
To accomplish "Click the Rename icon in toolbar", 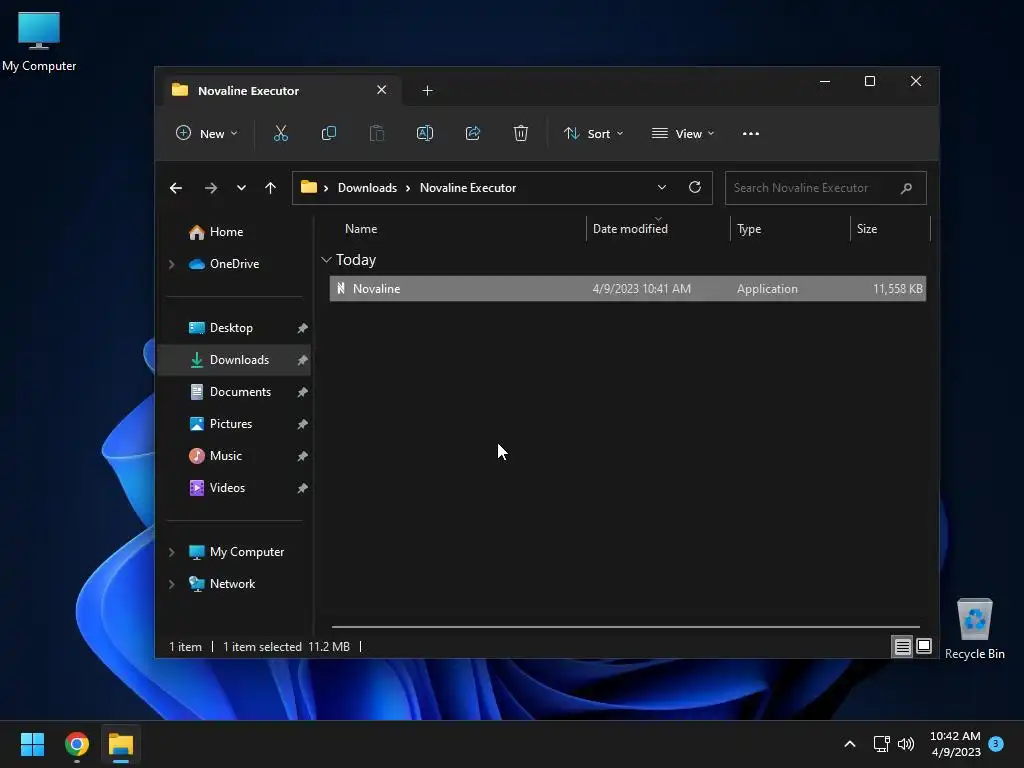I will click(x=424, y=133).
